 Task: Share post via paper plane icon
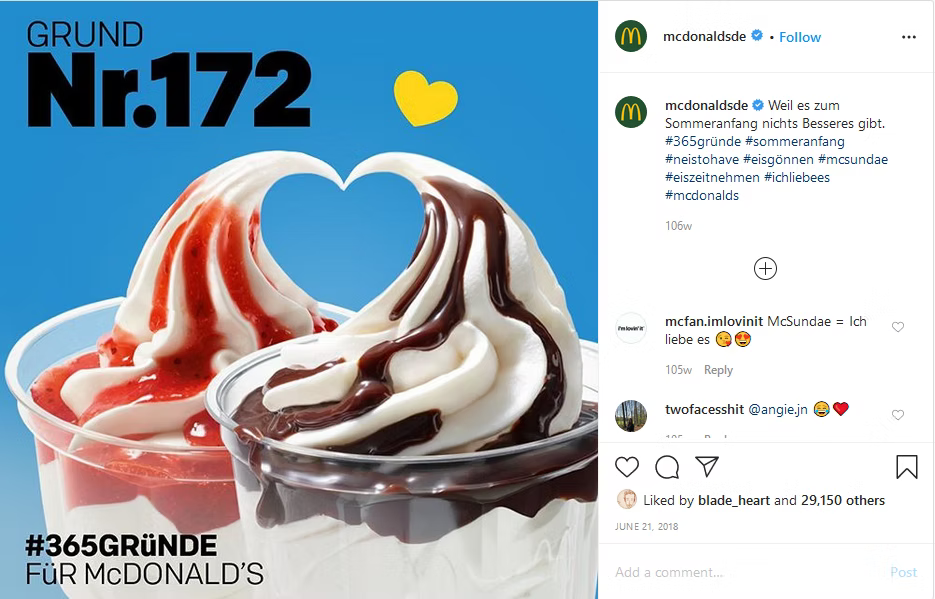pyautogui.click(x=707, y=466)
